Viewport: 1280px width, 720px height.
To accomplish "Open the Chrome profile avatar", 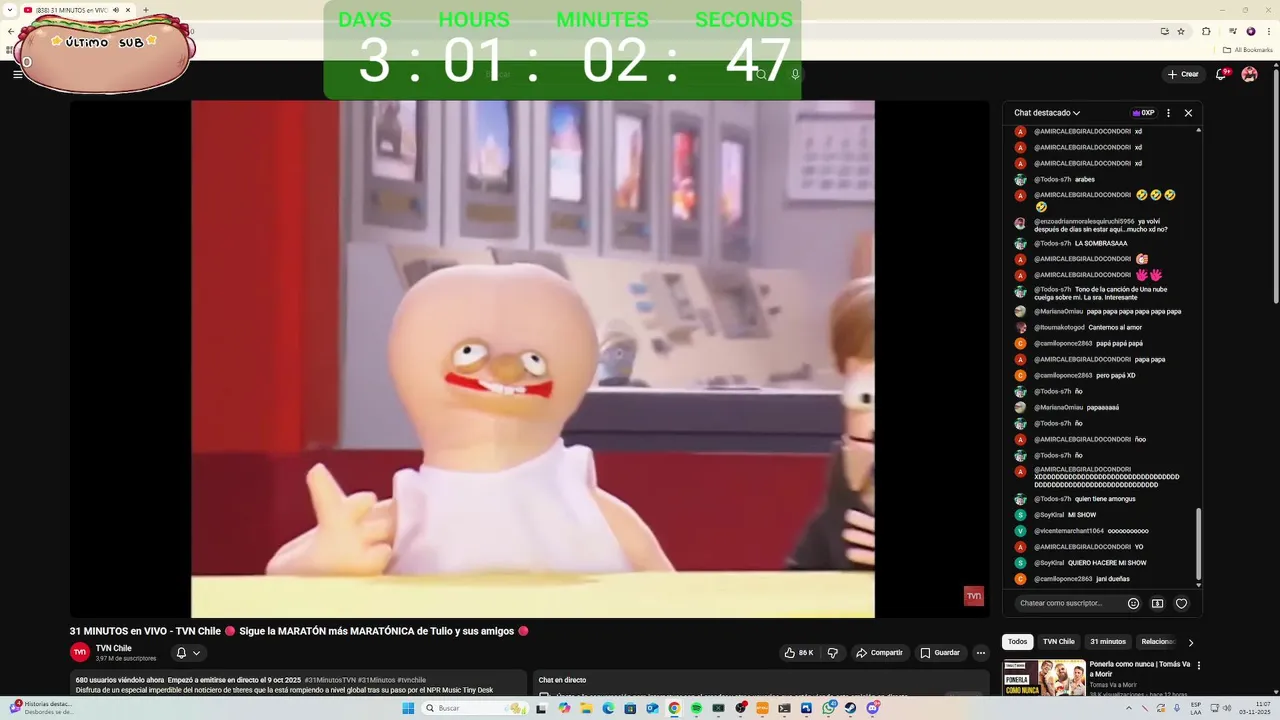I will tap(1250, 31).
